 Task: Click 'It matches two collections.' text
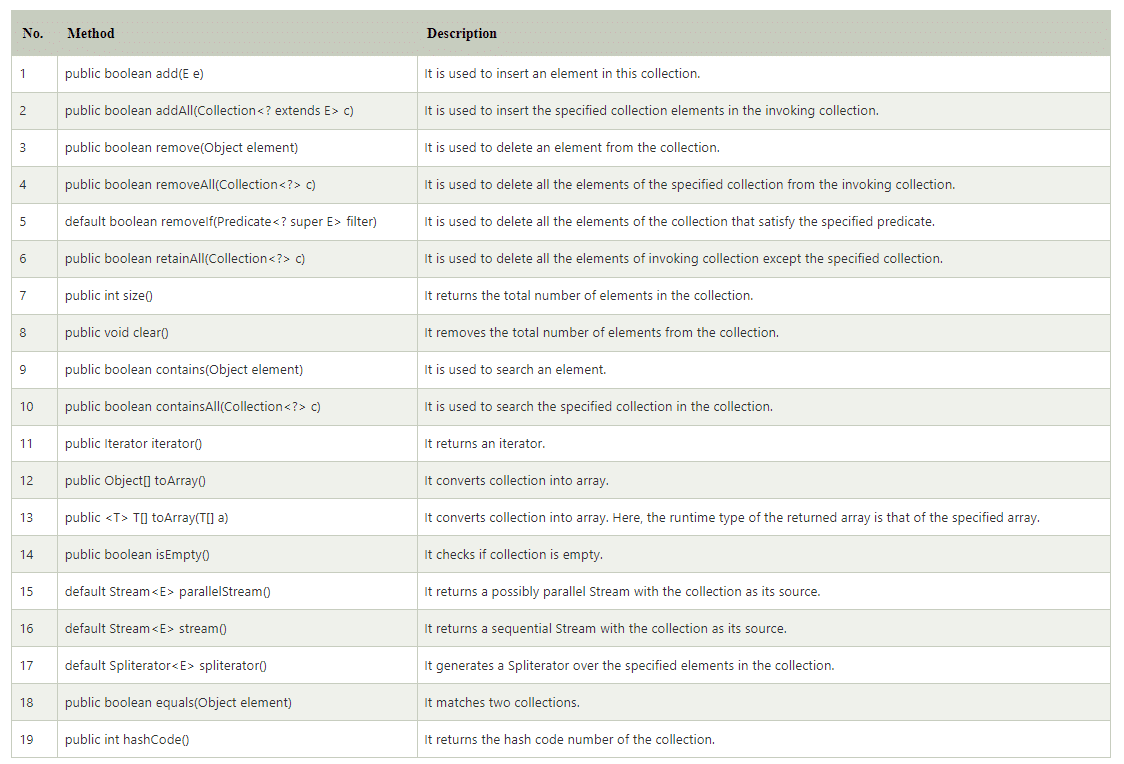click(502, 703)
